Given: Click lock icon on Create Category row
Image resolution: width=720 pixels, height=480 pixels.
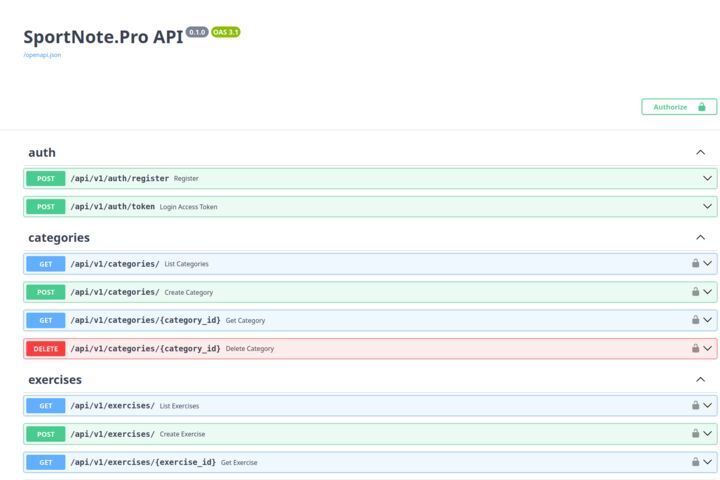Looking at the screenshot, I should [695, 292].
